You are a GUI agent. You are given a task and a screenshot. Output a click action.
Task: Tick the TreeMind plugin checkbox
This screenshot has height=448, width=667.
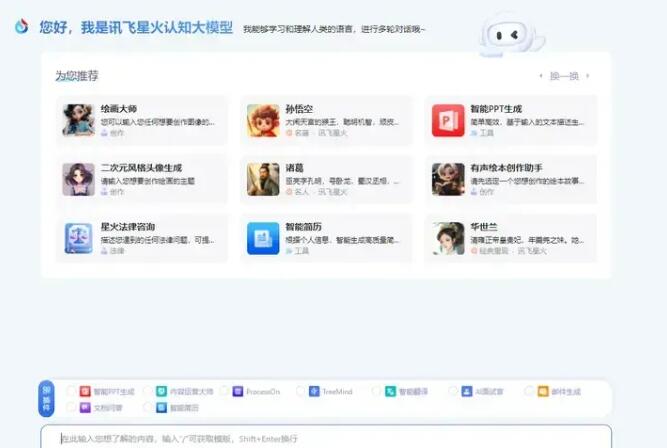(300, 391)
